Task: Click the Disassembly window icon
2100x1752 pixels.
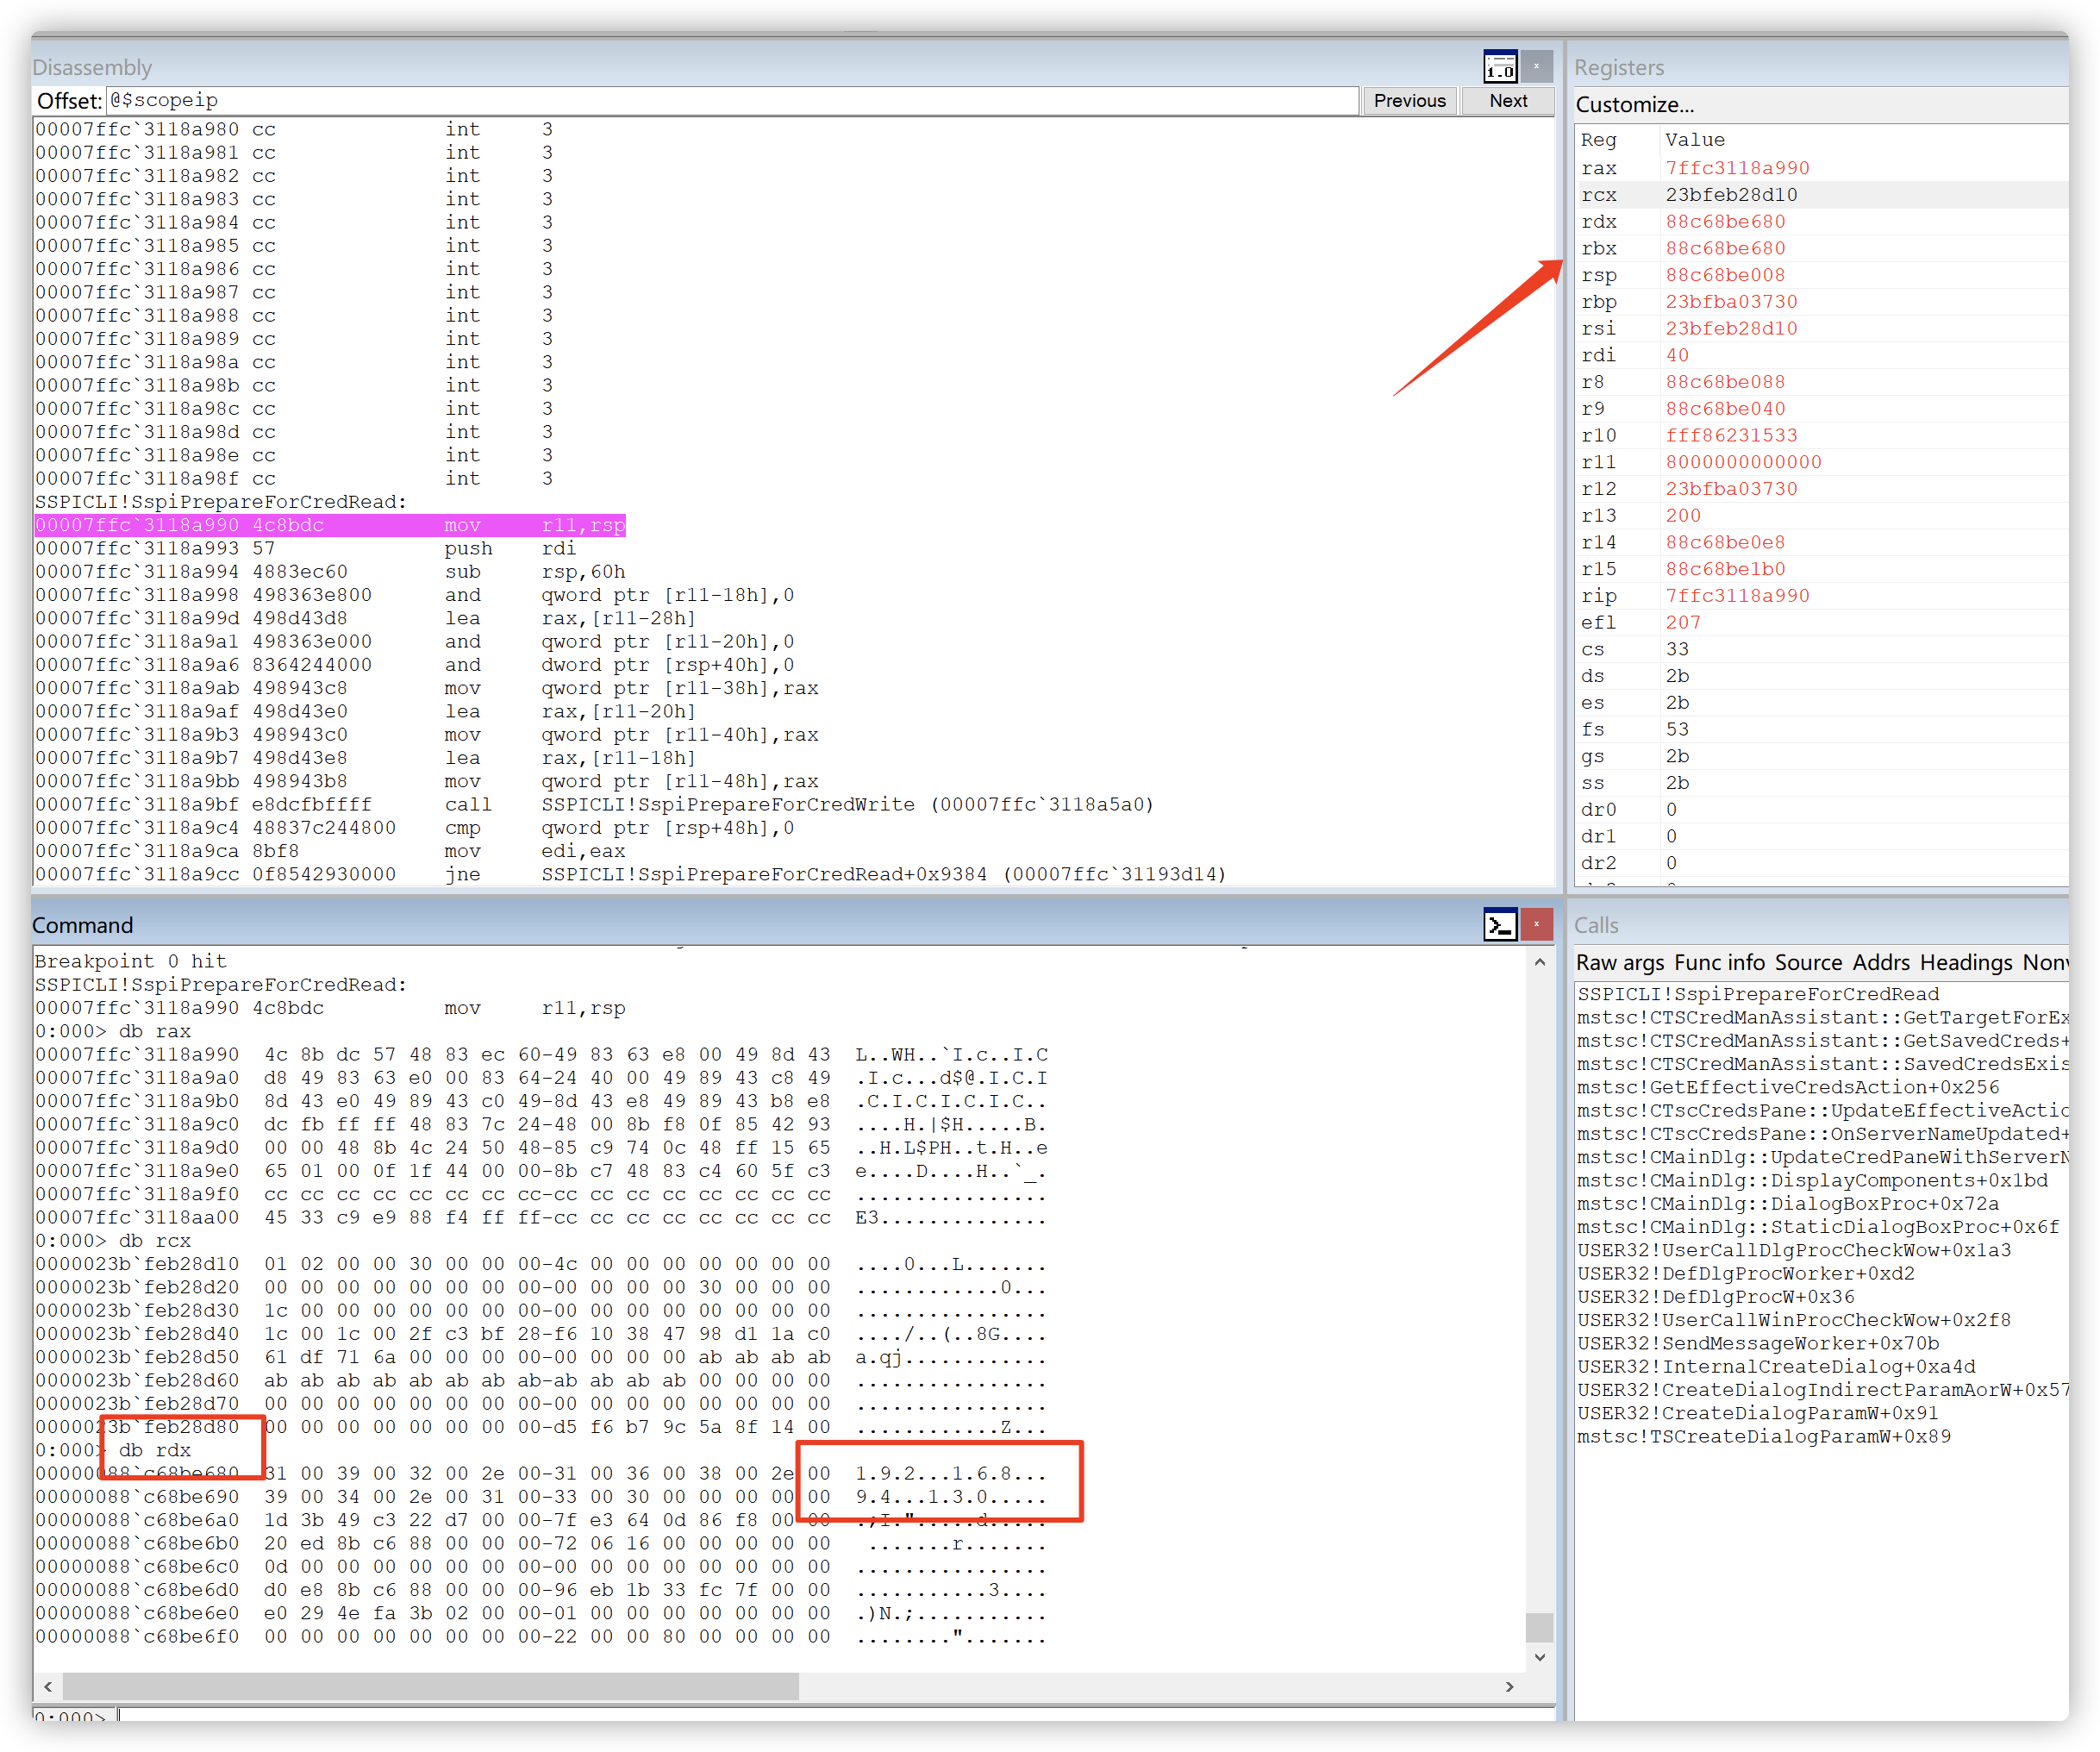Action: [x=1499, y=67]
